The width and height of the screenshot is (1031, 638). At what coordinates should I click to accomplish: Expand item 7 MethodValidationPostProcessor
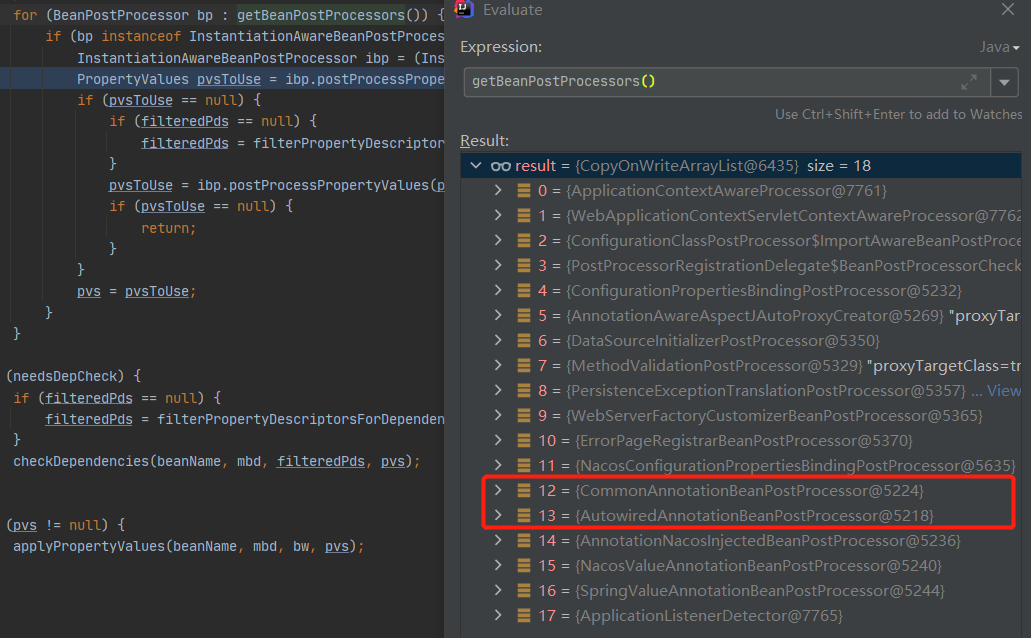click(498, 365)
